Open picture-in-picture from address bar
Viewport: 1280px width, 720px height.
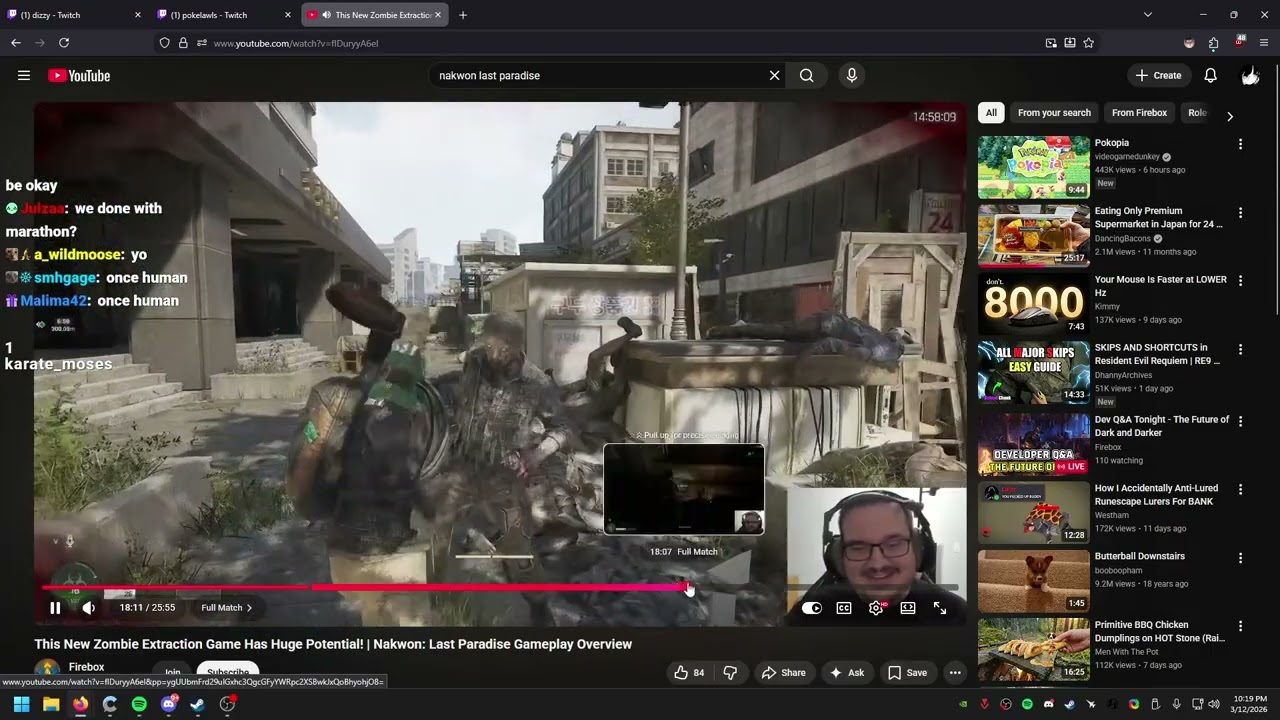pyautogui.click(x=1051, y=43)
